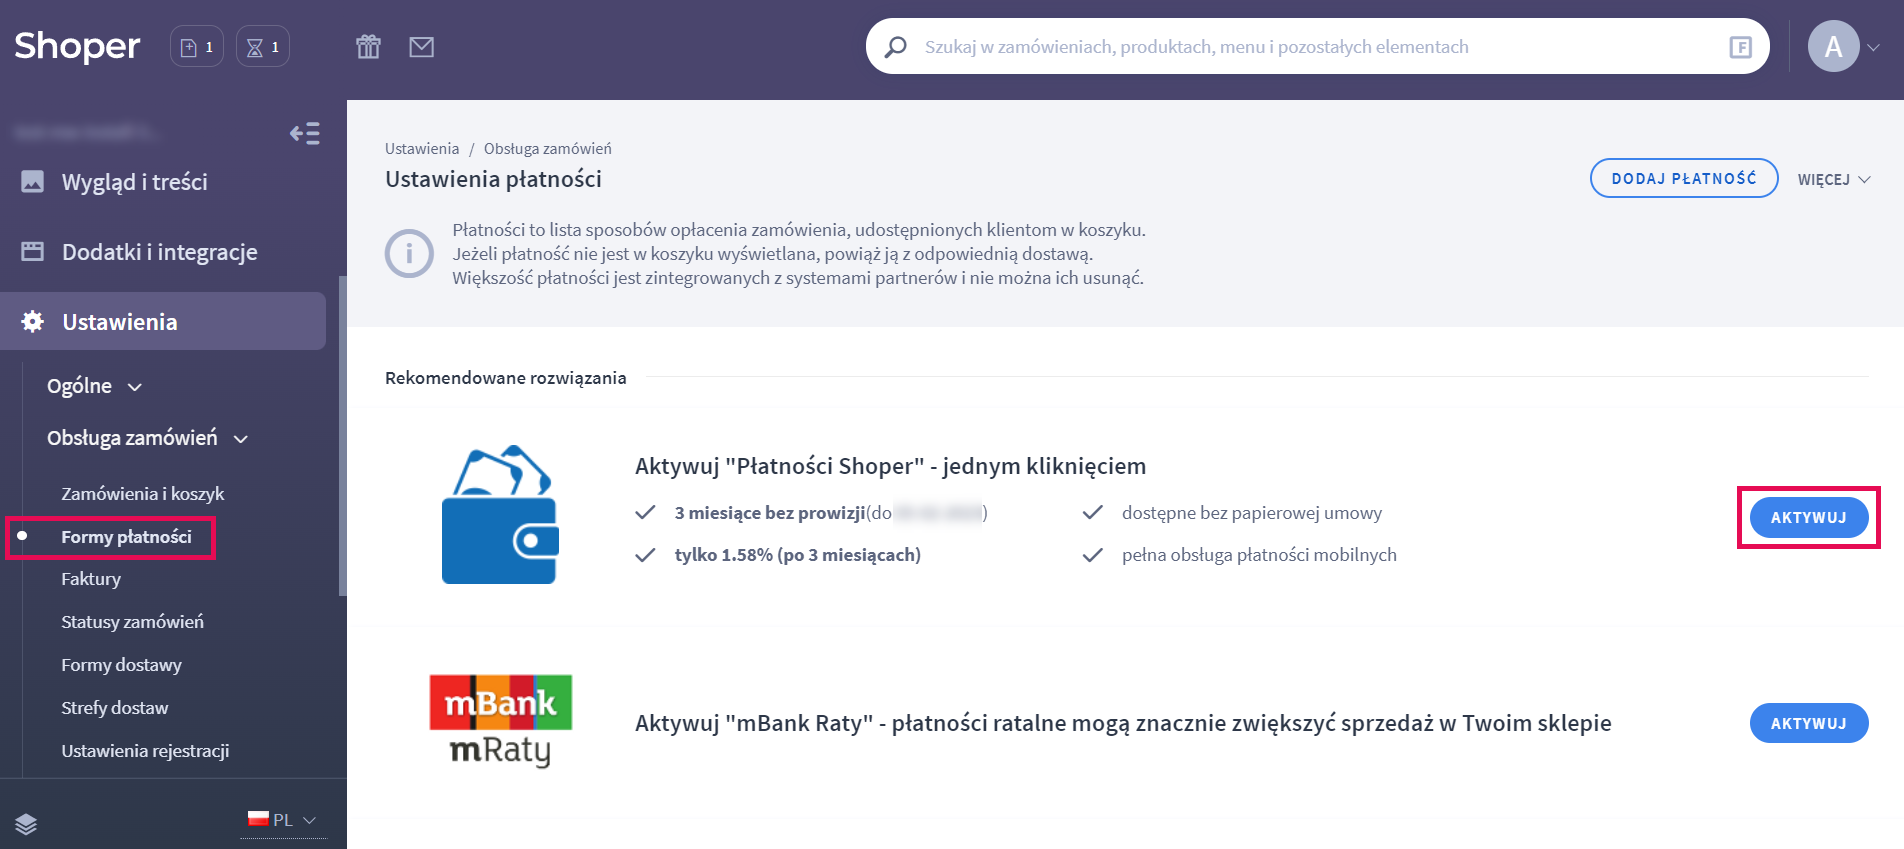Collapse the Obsługa zamówień submenu
This screenshot has height=849, width=1904.
click(x=148, y=438)
